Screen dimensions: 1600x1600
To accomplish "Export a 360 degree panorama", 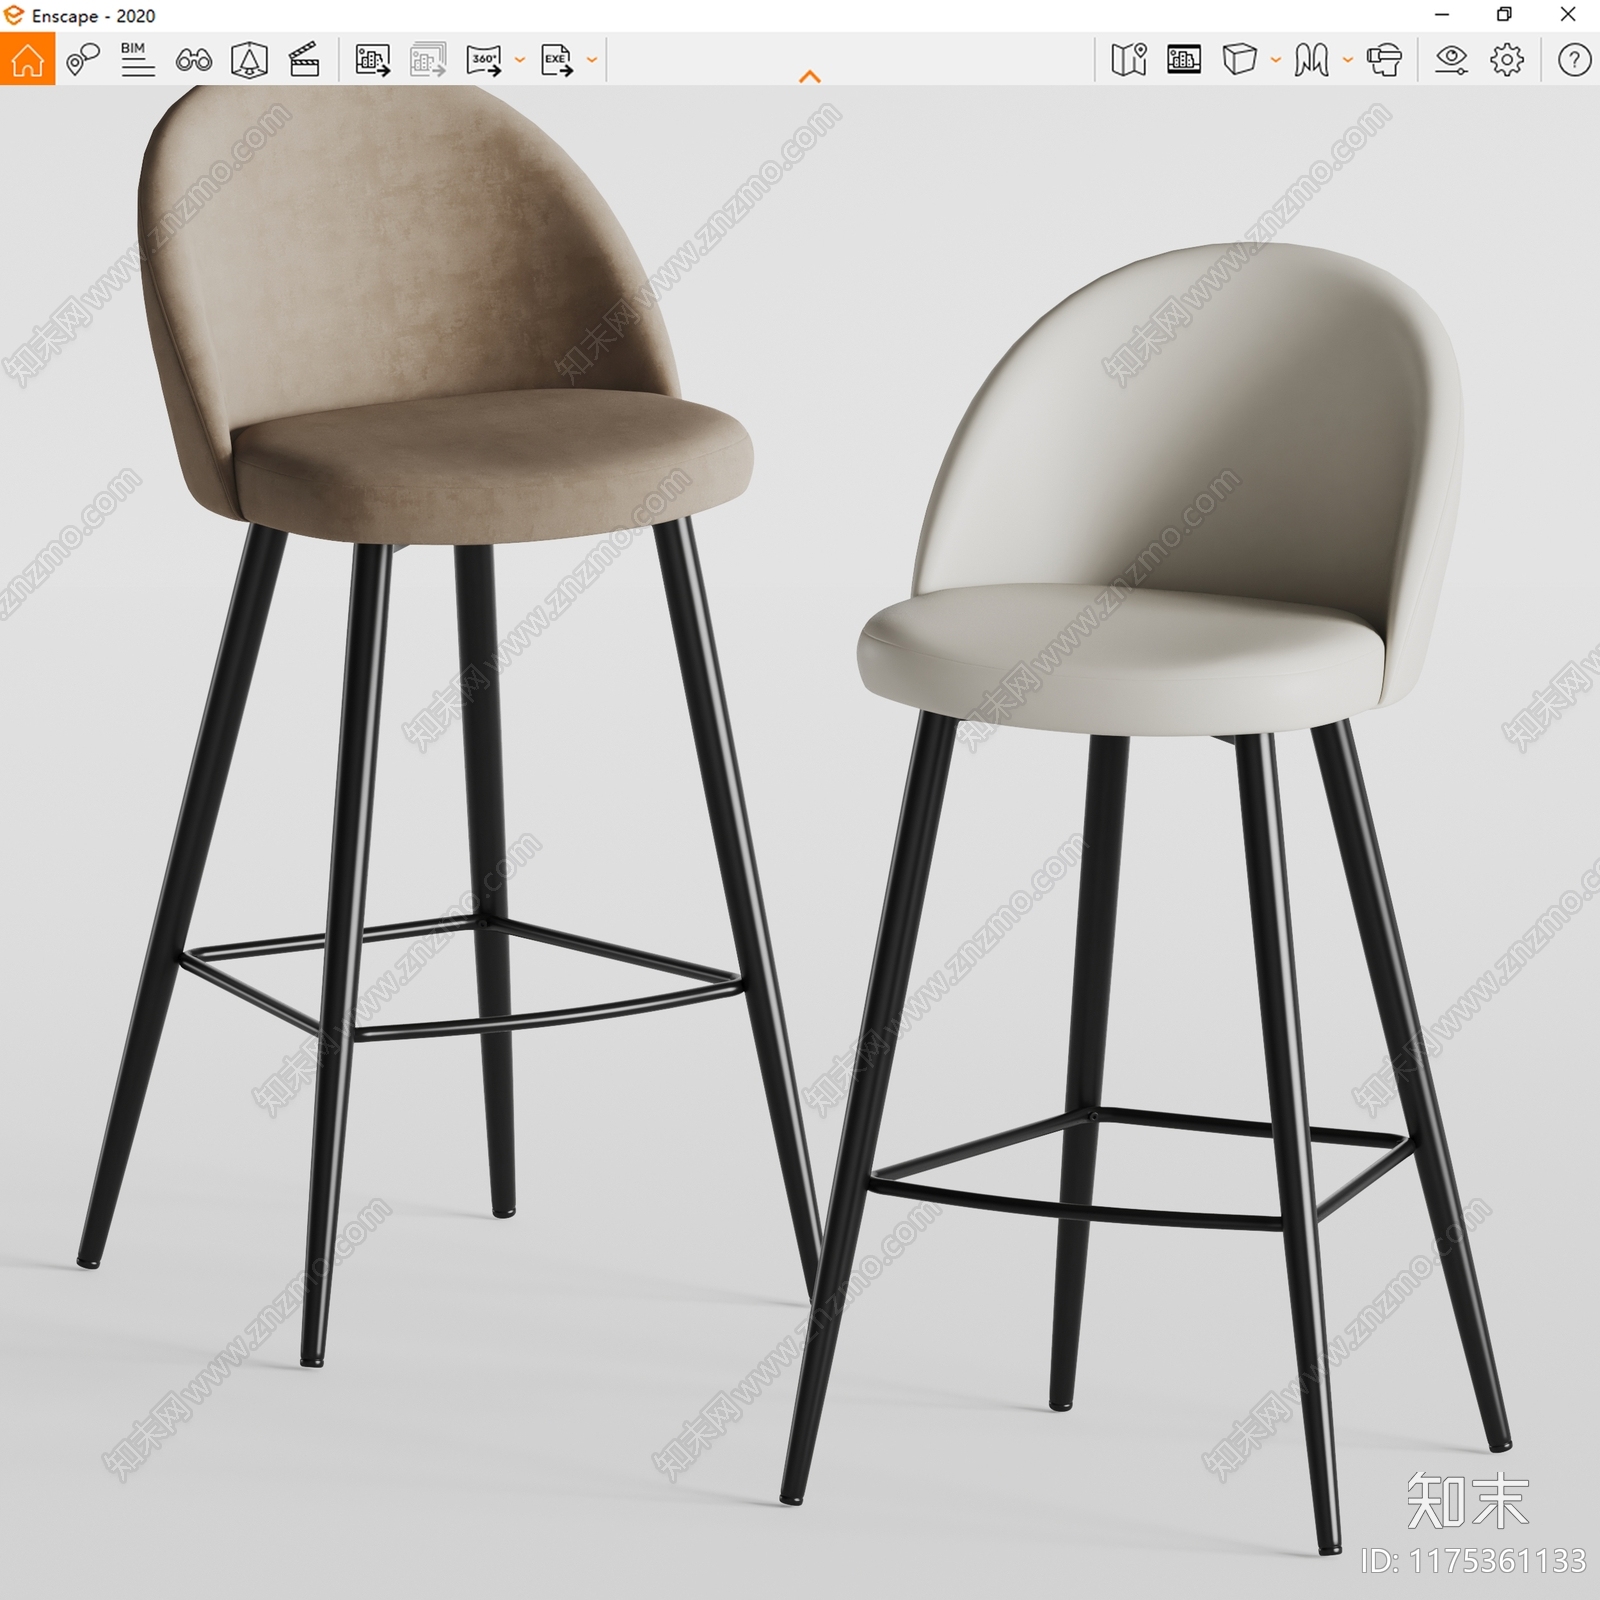I will (x=484, y=60).
